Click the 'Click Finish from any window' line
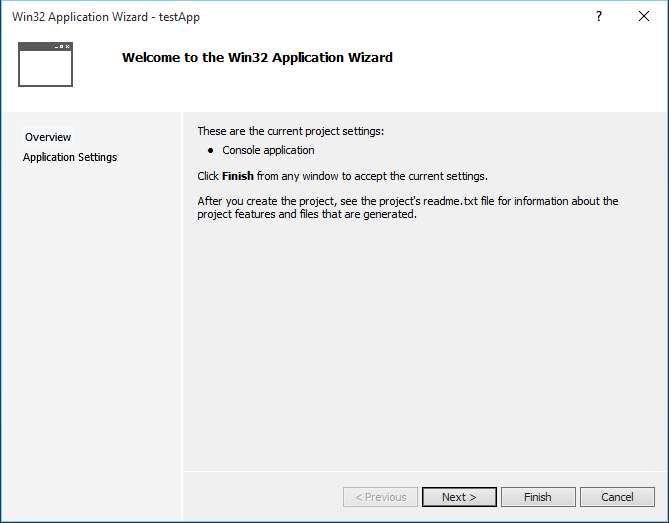Image resolution: width=669 pixels, height=523 pixels. 342,176
